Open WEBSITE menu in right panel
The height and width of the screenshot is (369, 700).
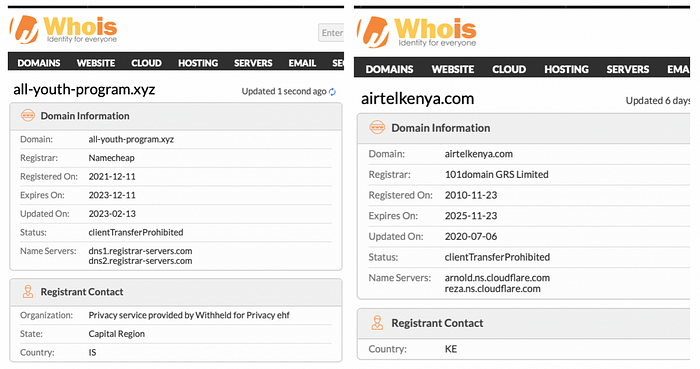[453, 69]
